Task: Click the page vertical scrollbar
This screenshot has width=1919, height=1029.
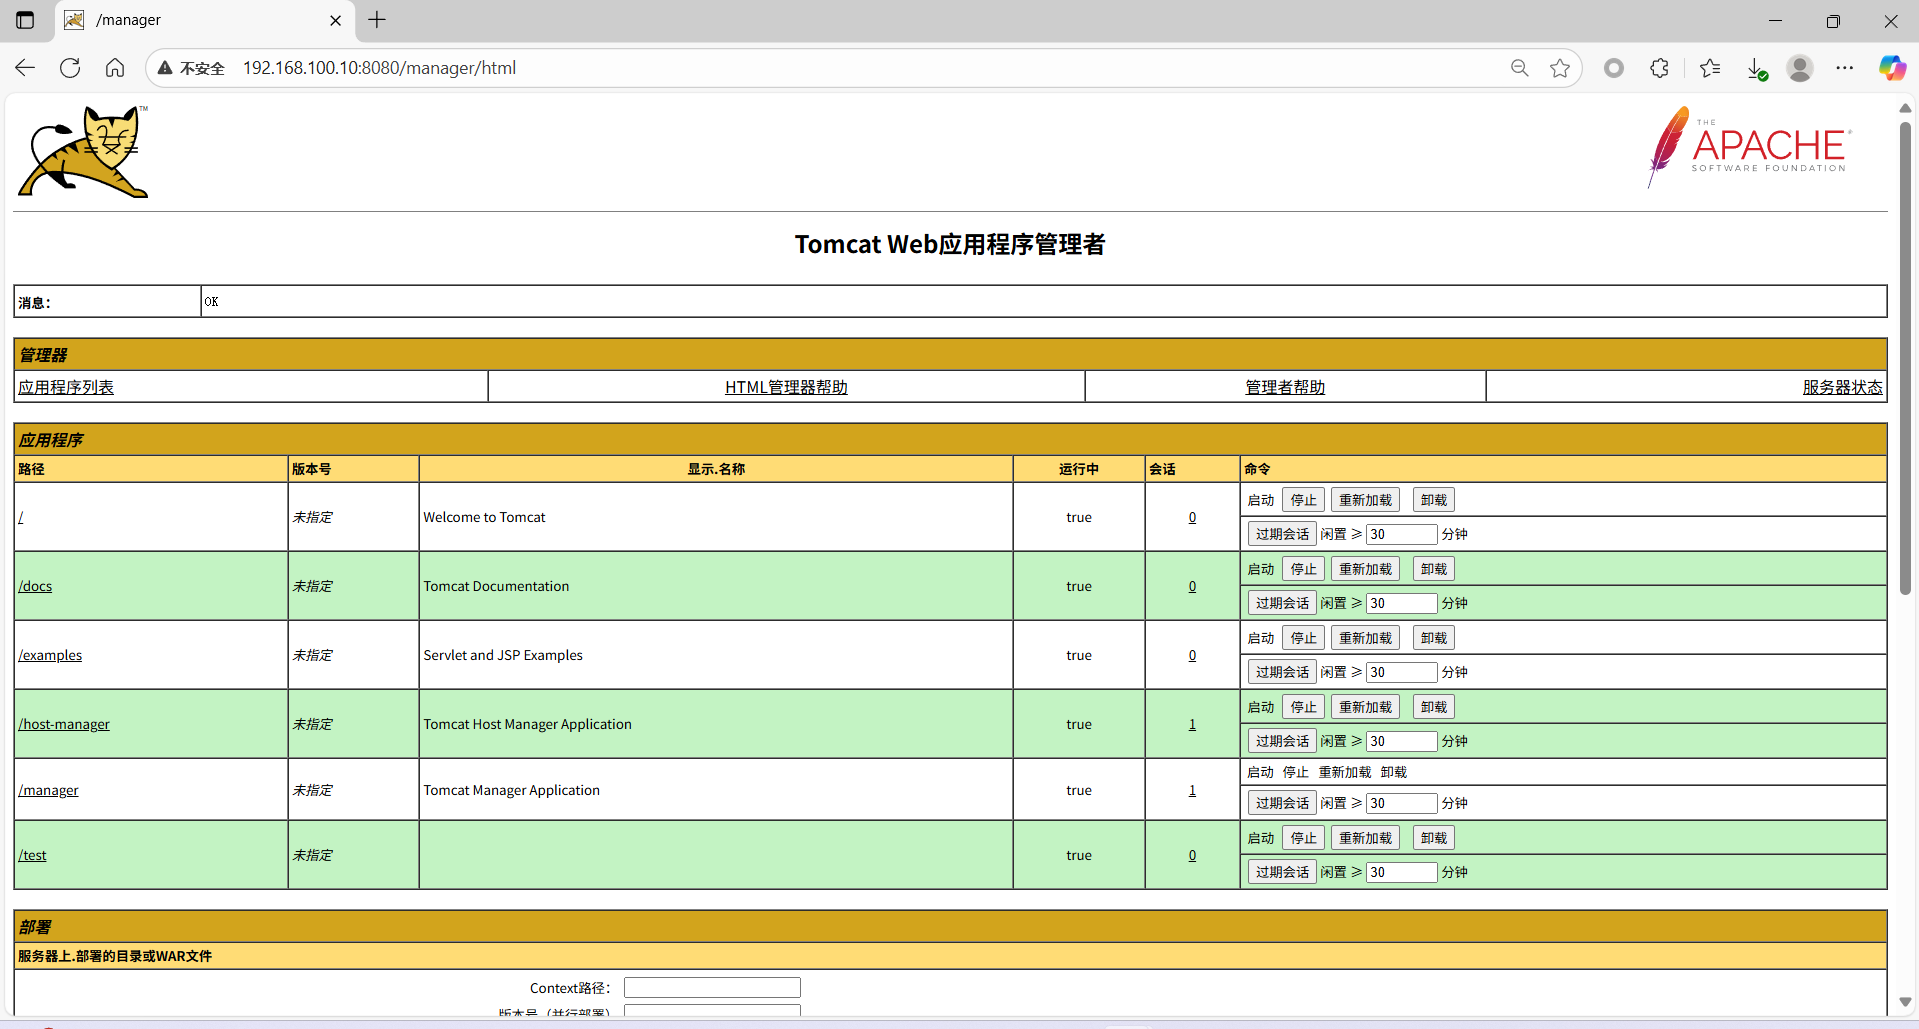Action: (1905, 357)
